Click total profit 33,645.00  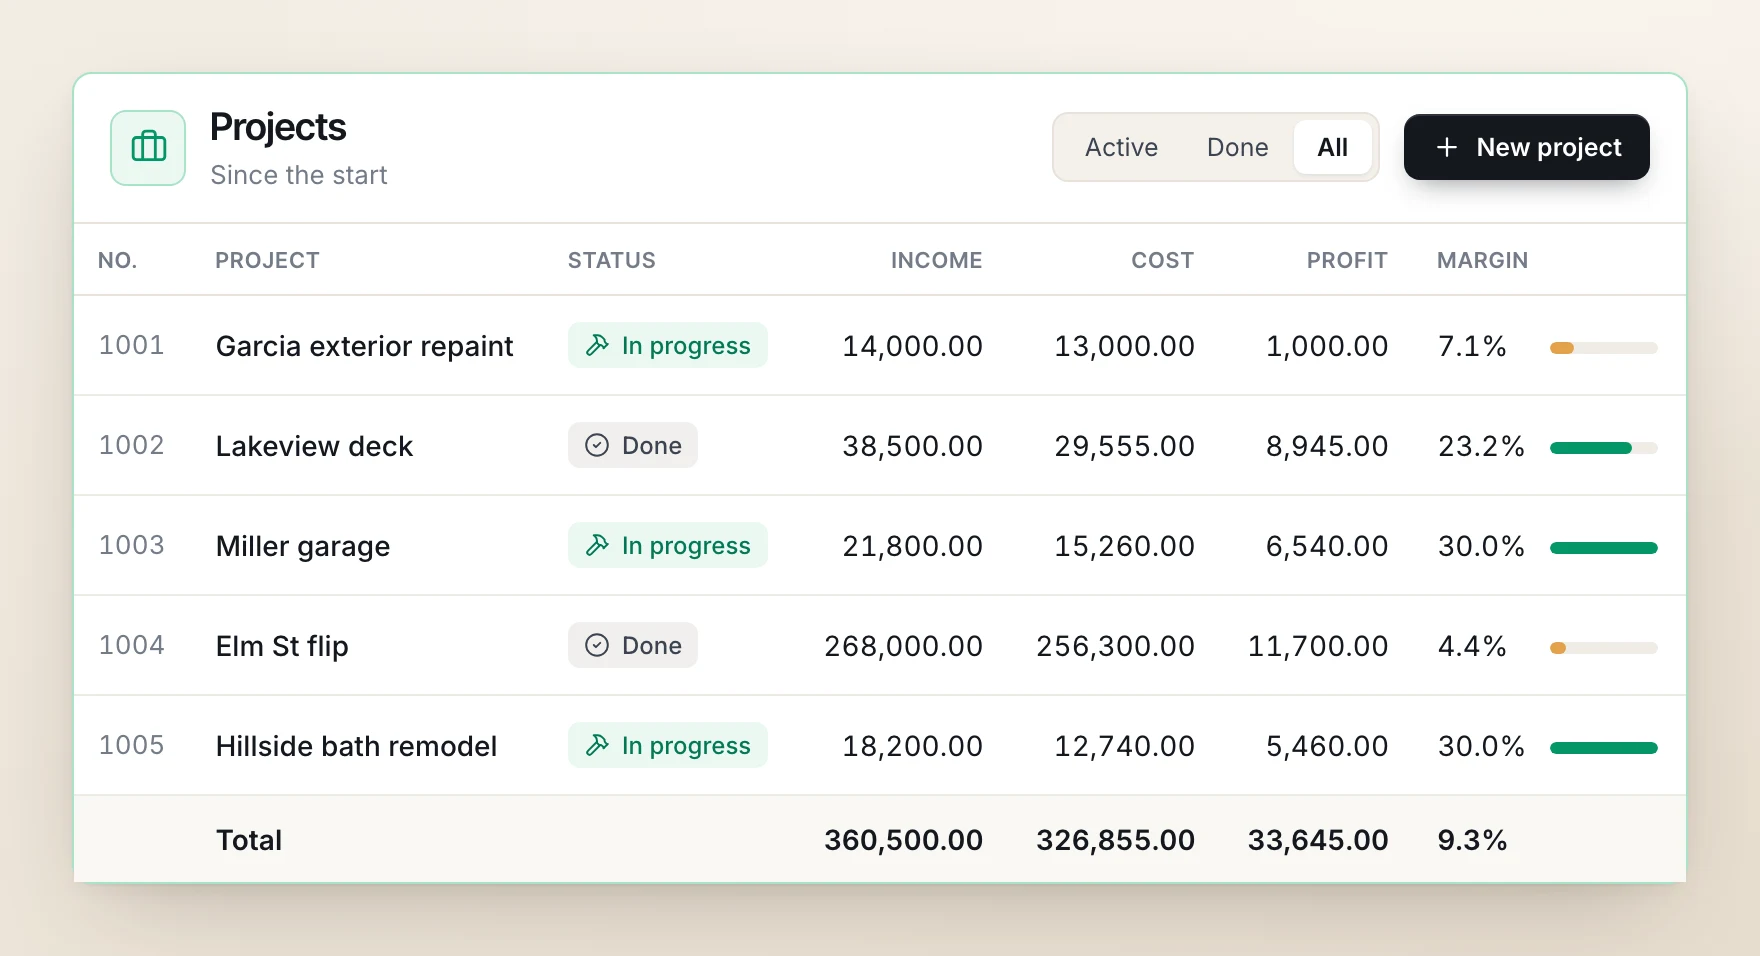click(1318, 840)
